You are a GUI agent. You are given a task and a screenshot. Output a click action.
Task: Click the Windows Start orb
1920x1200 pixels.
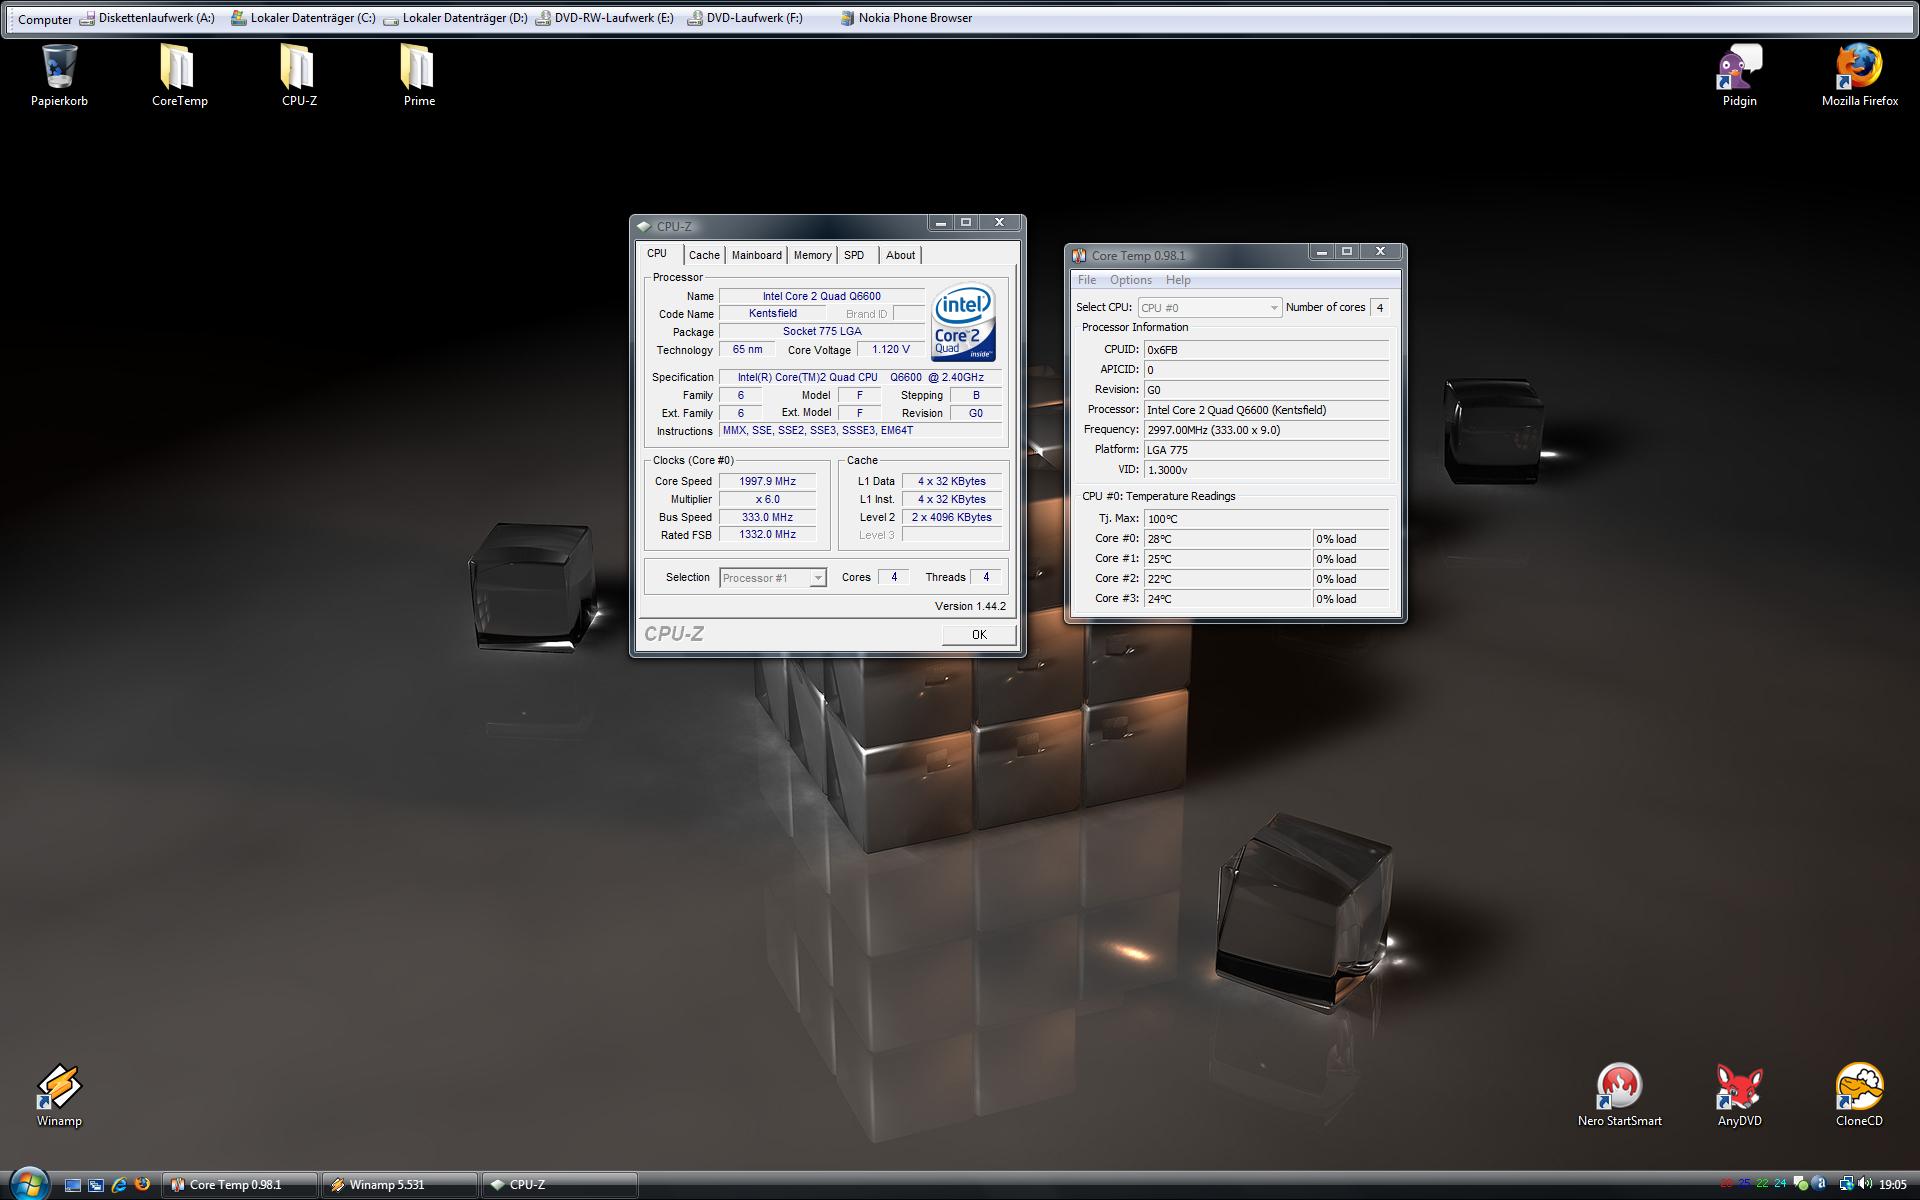click(x=28, y=1184)
